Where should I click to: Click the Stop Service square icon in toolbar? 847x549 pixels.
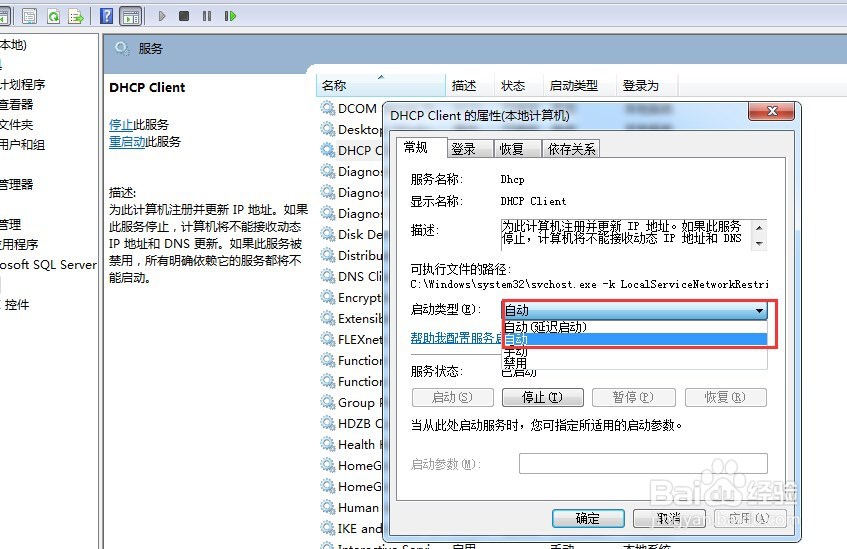(x=184, y=16)
